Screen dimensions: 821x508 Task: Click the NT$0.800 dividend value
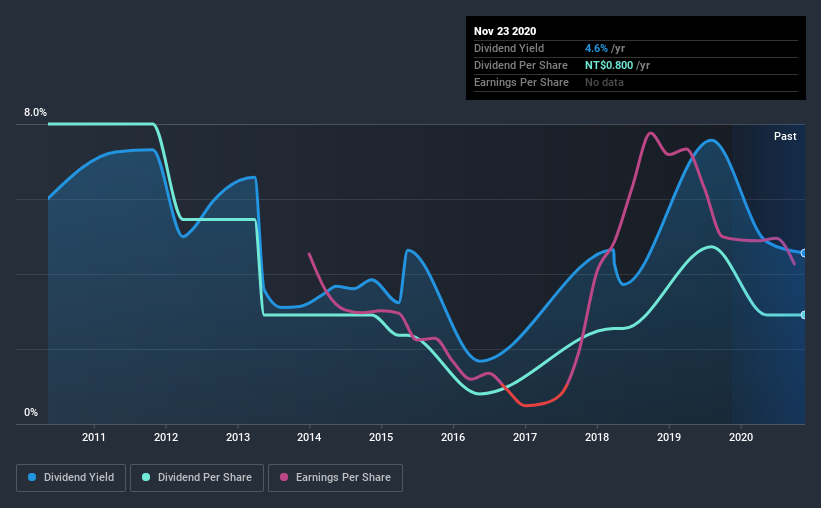tap(609, 65)
